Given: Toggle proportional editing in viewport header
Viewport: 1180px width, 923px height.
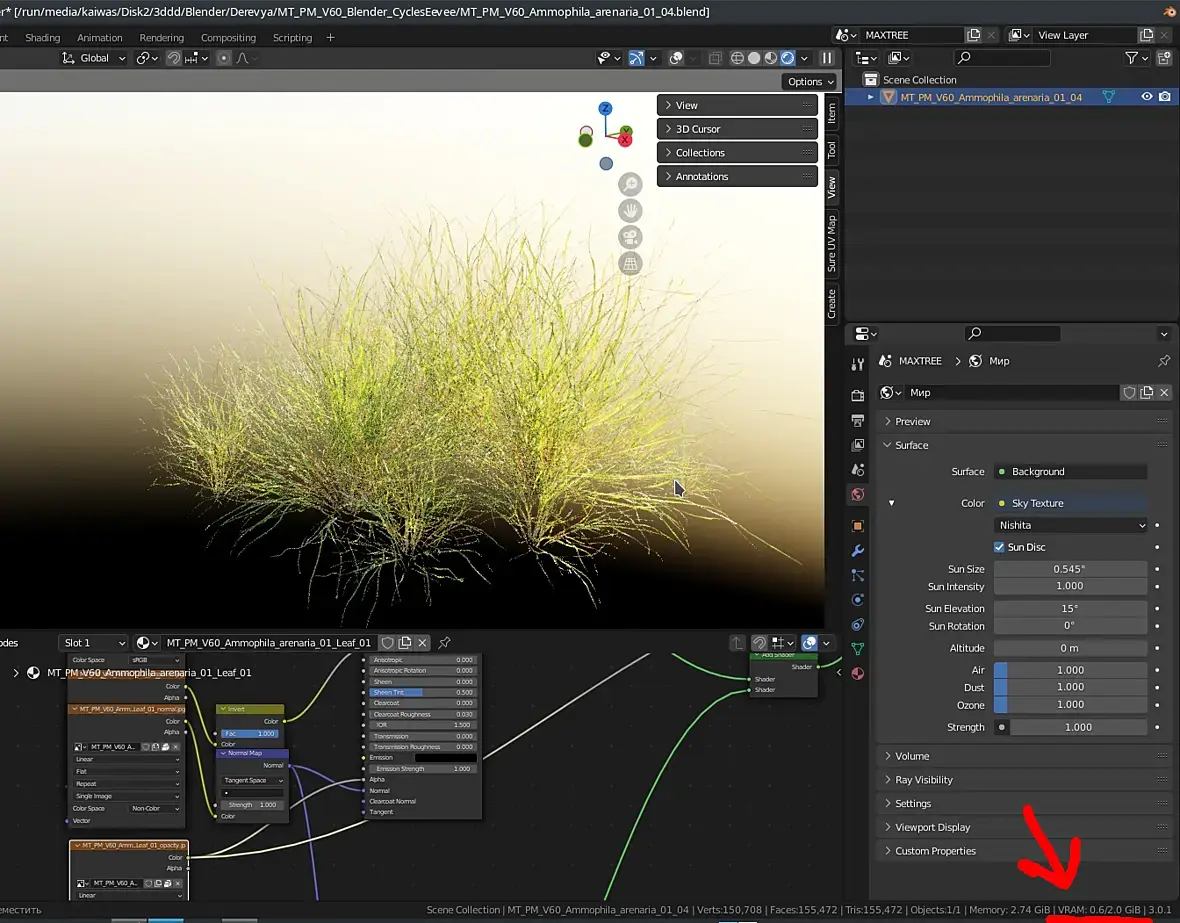Looking at the screenshot, I should pyautogui.click(x=223, y=58).
